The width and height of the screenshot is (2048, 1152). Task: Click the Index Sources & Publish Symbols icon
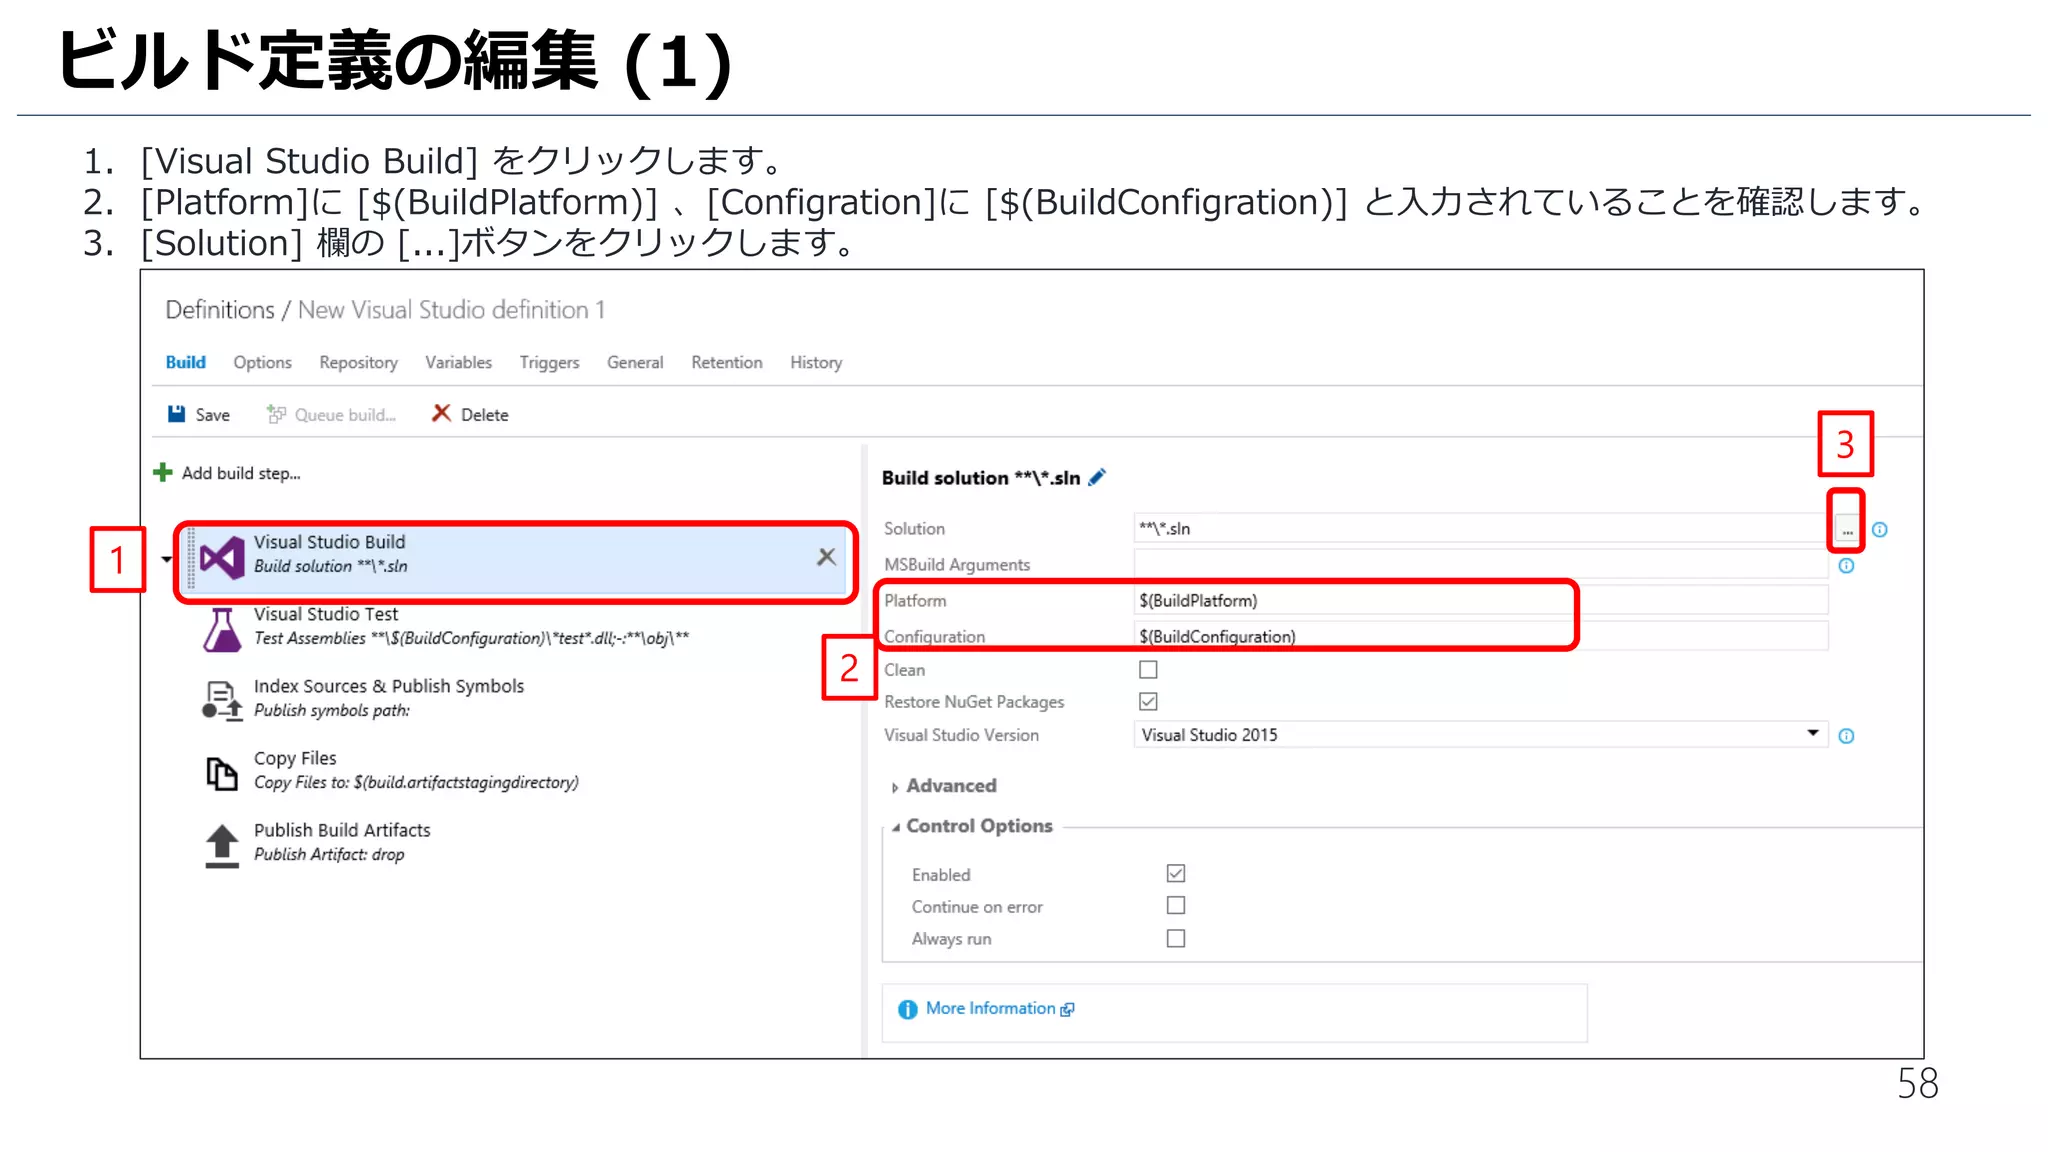click(222, 701)
